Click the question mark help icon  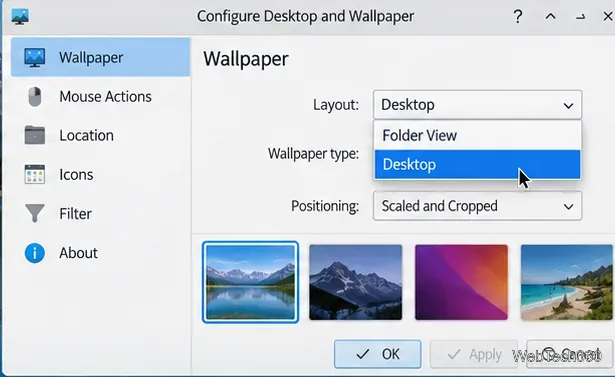click(x=518, y=16)
